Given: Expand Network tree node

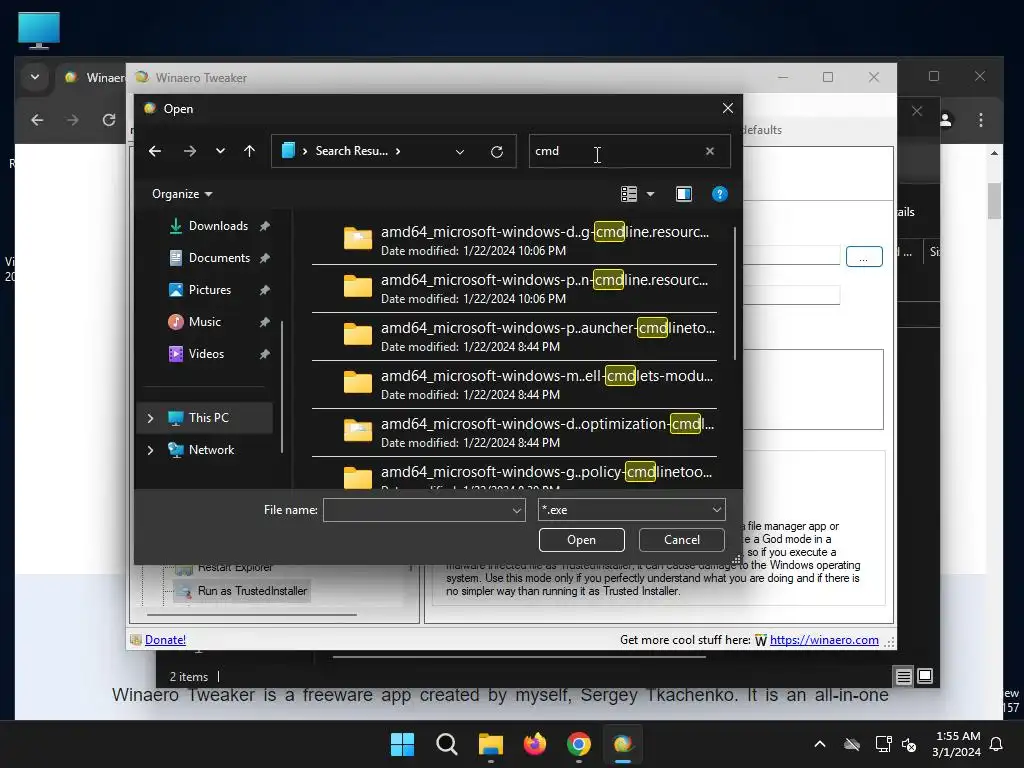Looking at the screenshot, I should pyautogui.click(x=150, y=450).
